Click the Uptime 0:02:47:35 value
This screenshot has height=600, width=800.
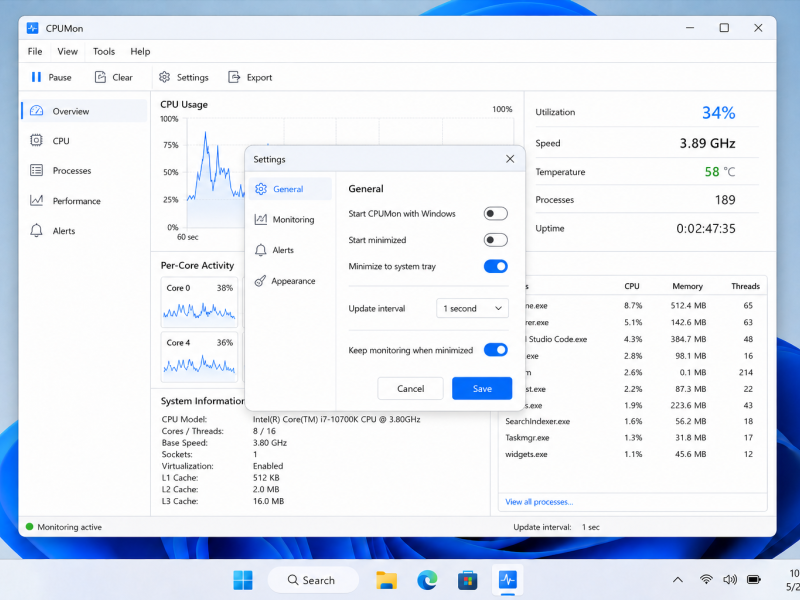pyautogui.click(x=706, y=229)
